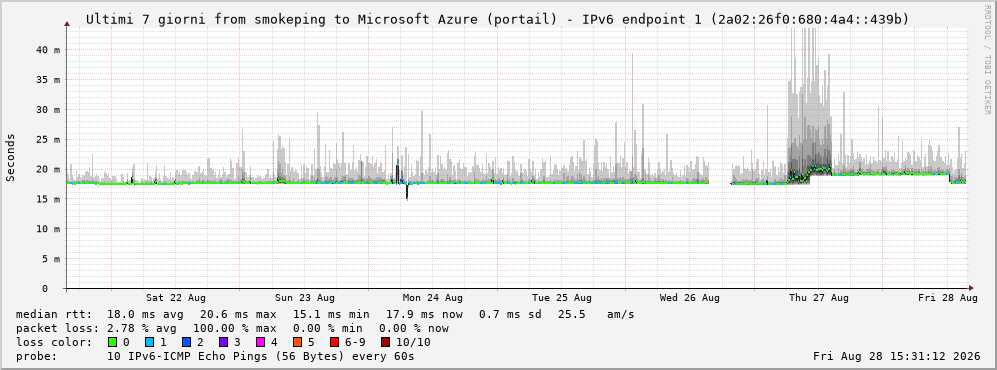Click the Sat 22 Aug axis label
The image size is (997, 370).
coord(175,298)
